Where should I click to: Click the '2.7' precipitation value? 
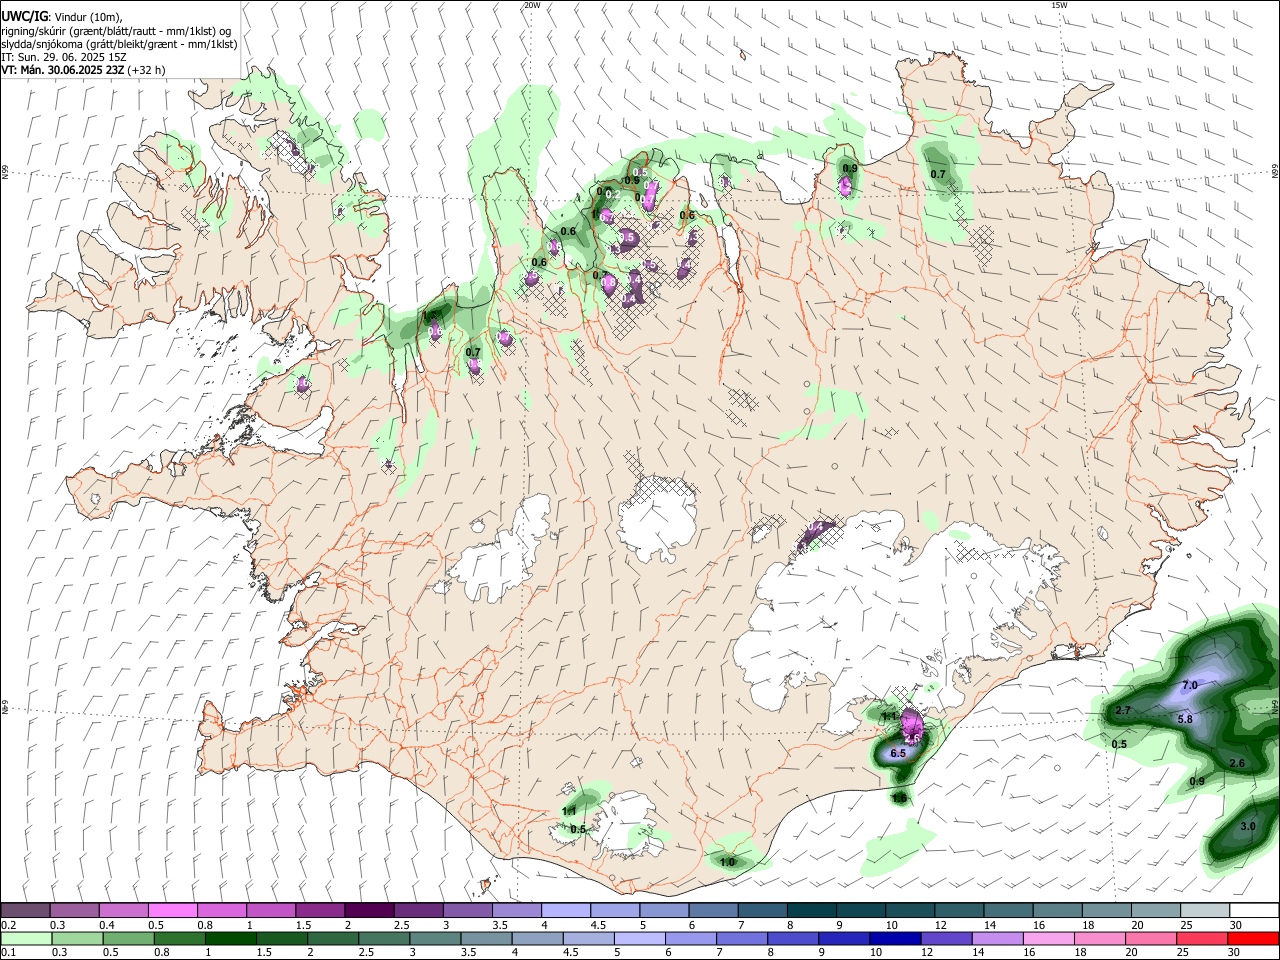coord(1122,710)
